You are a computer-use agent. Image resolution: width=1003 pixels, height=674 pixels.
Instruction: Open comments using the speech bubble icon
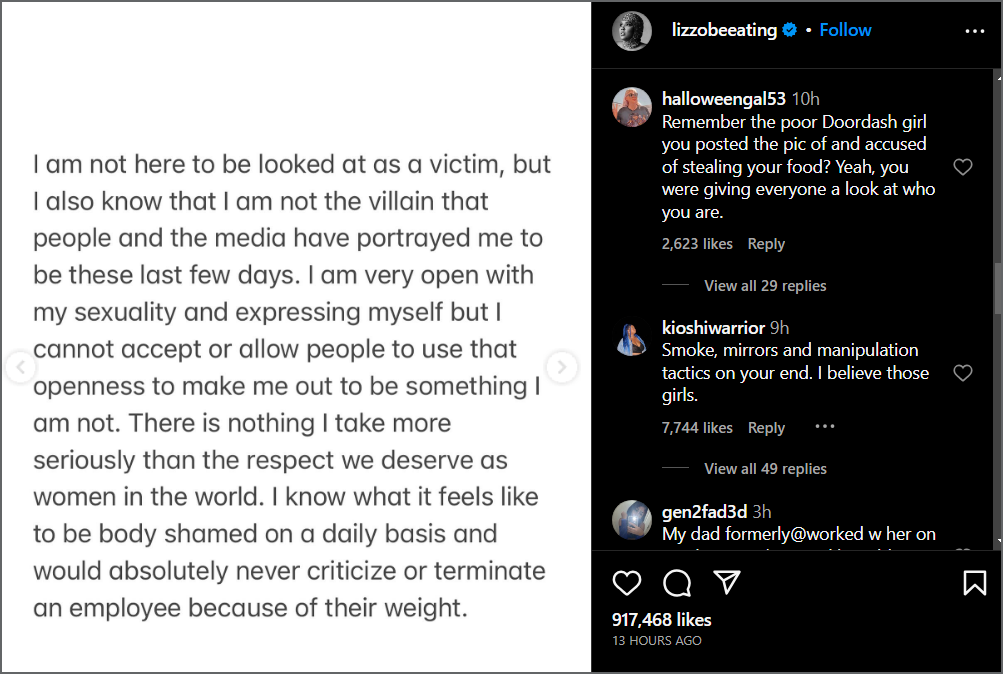pyautogui.click(x=677, y=583)
